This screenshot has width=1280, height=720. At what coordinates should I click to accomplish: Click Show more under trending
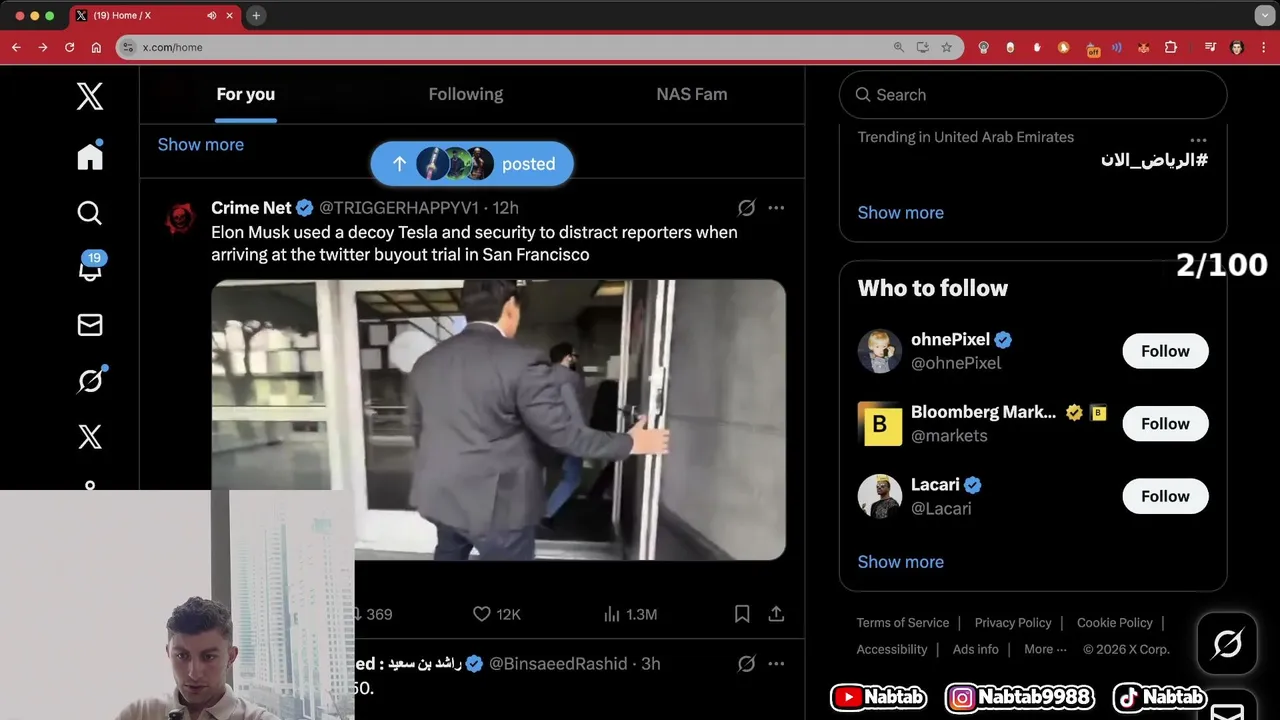click(x=901, y=213)
